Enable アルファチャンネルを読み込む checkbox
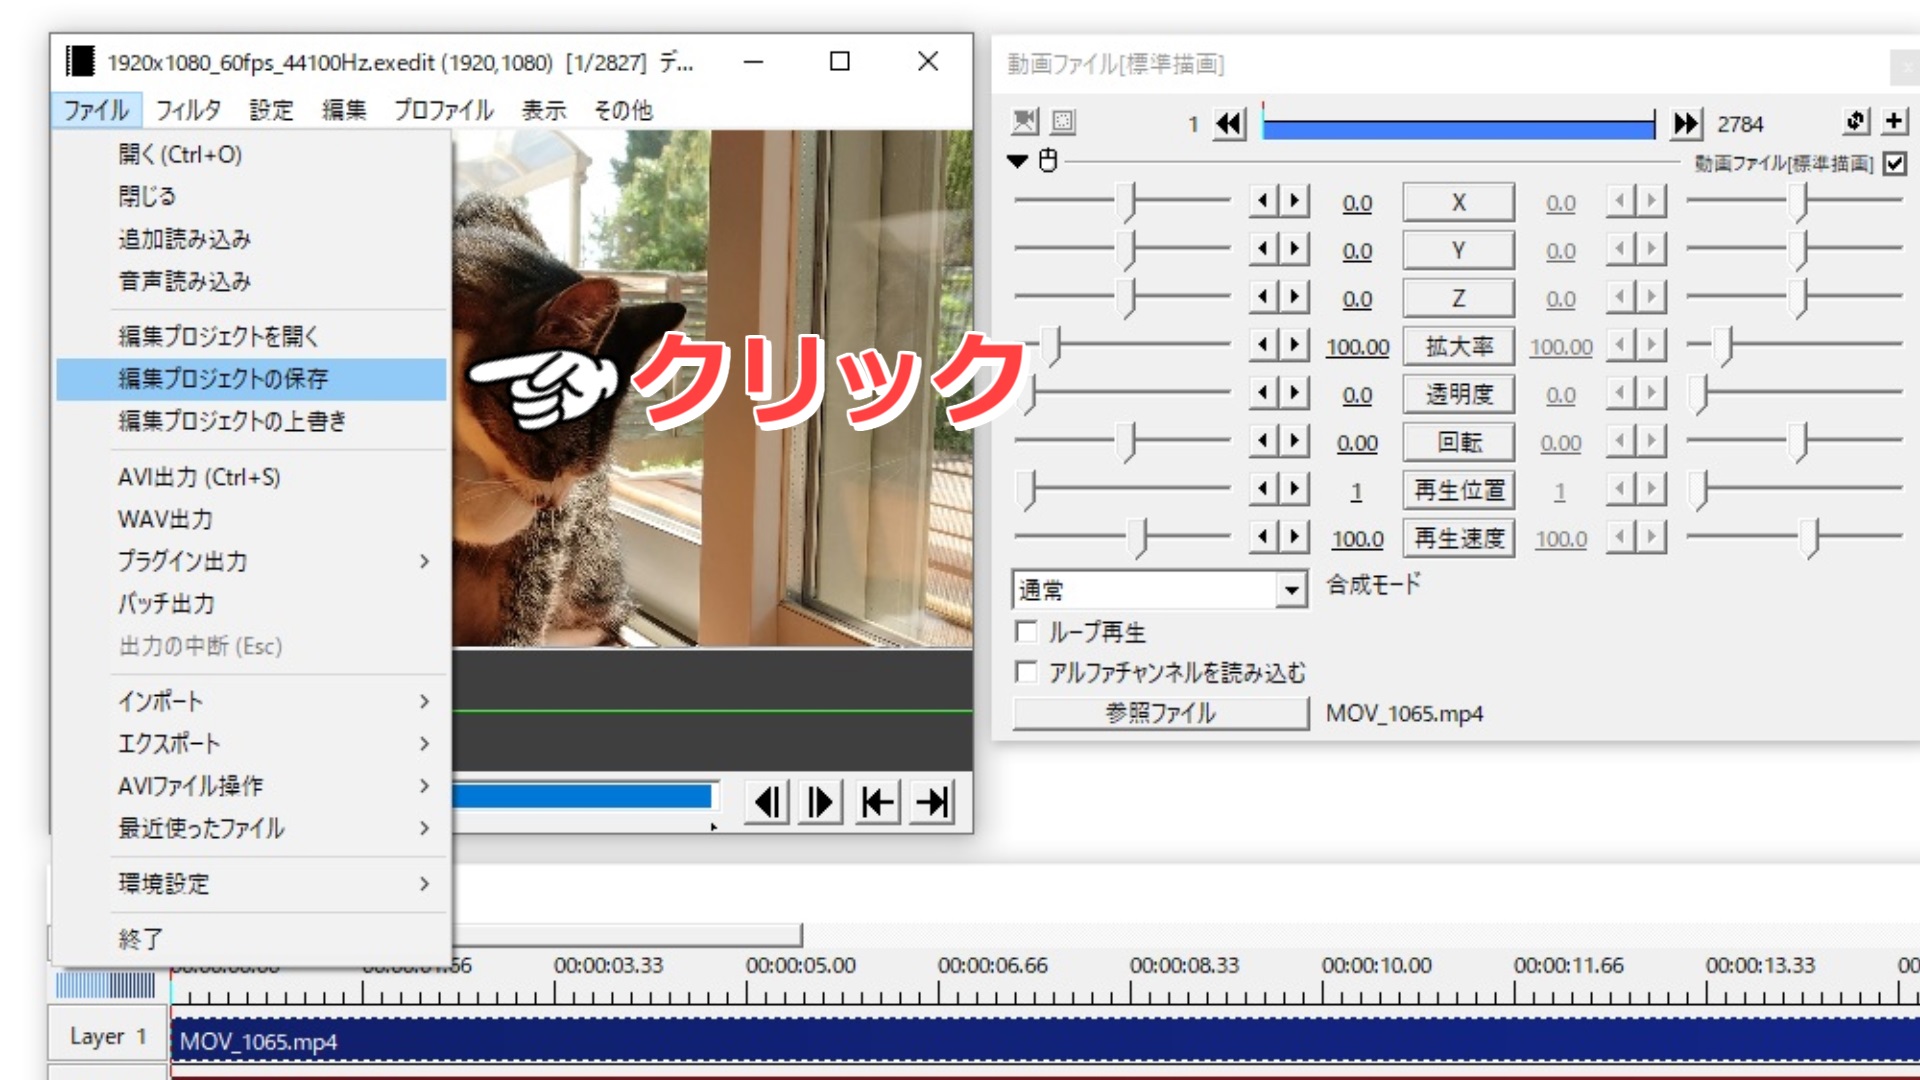This screenshot has width=1920, height=1080. tap(1025, 672)
